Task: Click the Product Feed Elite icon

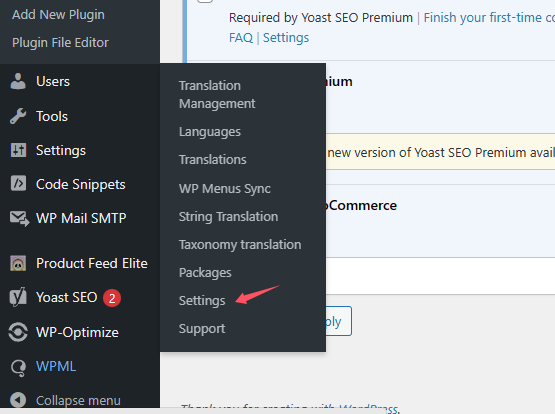Action: coord(18,263)
